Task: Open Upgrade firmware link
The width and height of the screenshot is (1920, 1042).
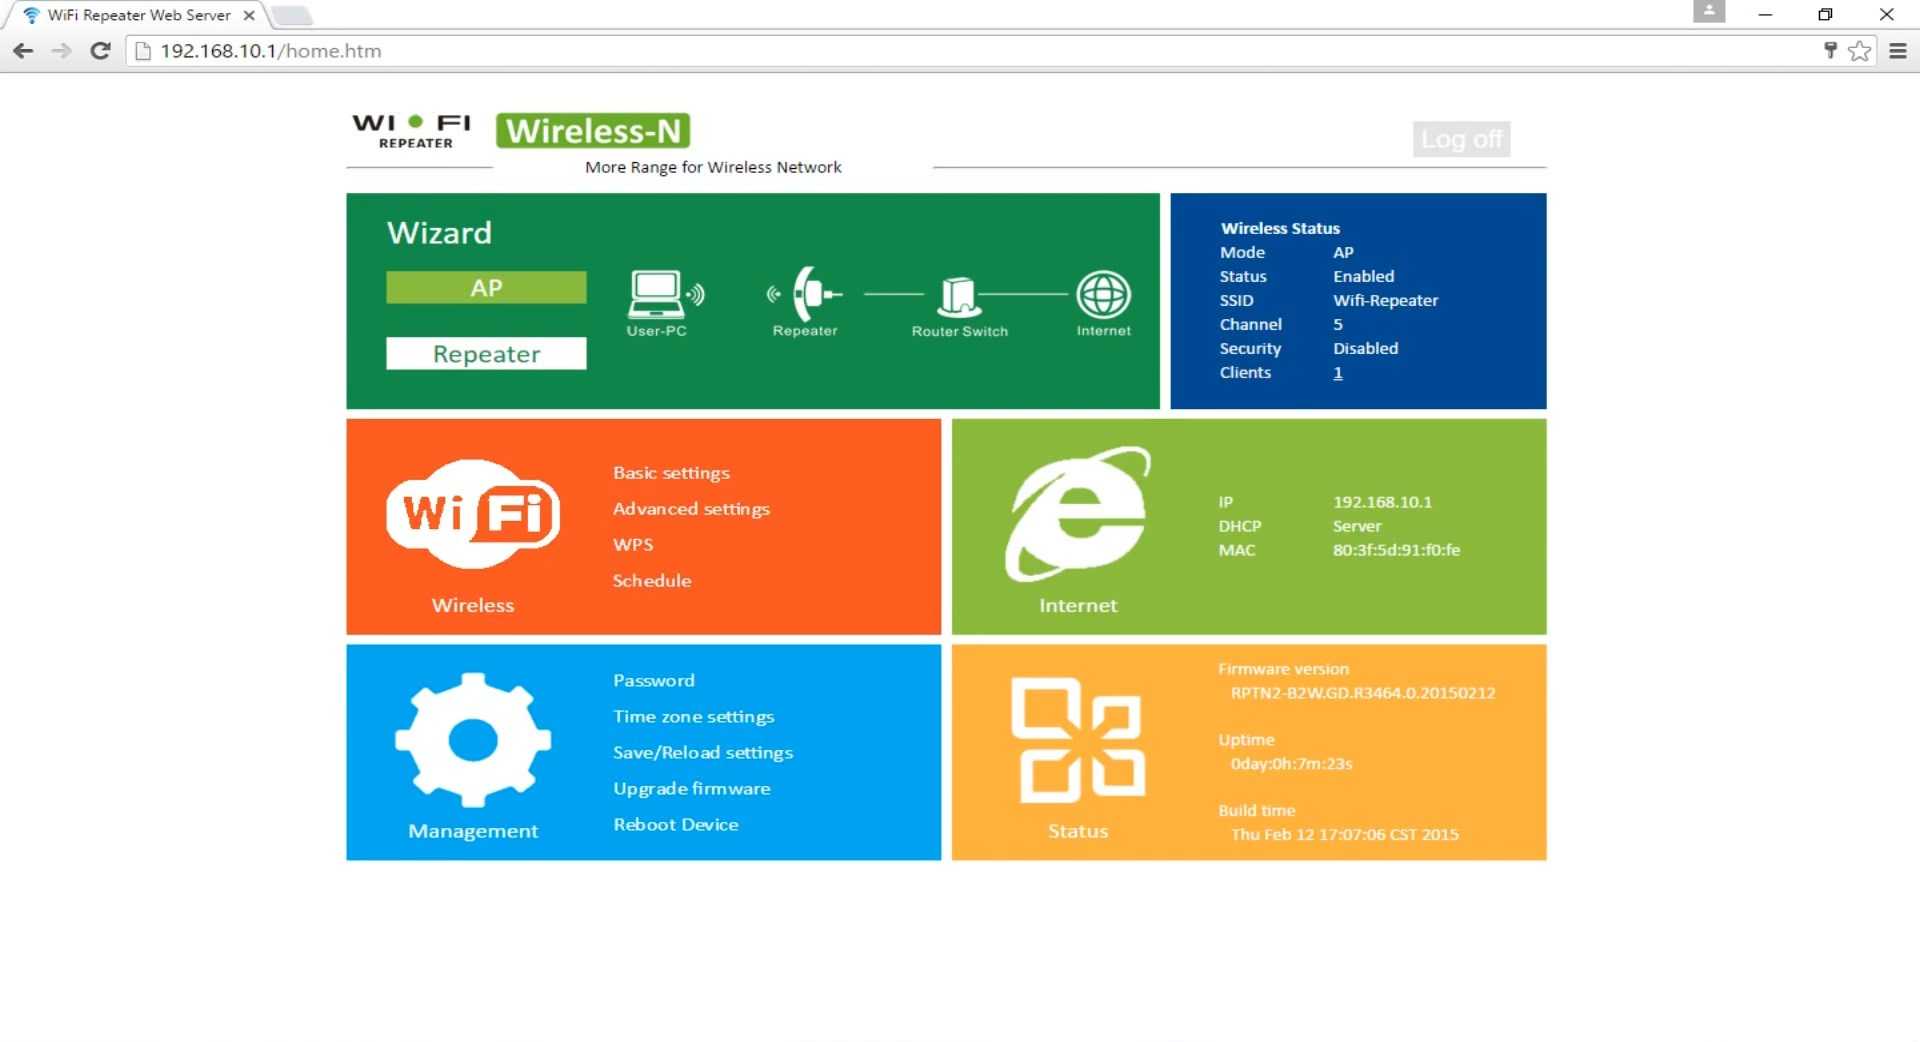Action: coord(692,789)
